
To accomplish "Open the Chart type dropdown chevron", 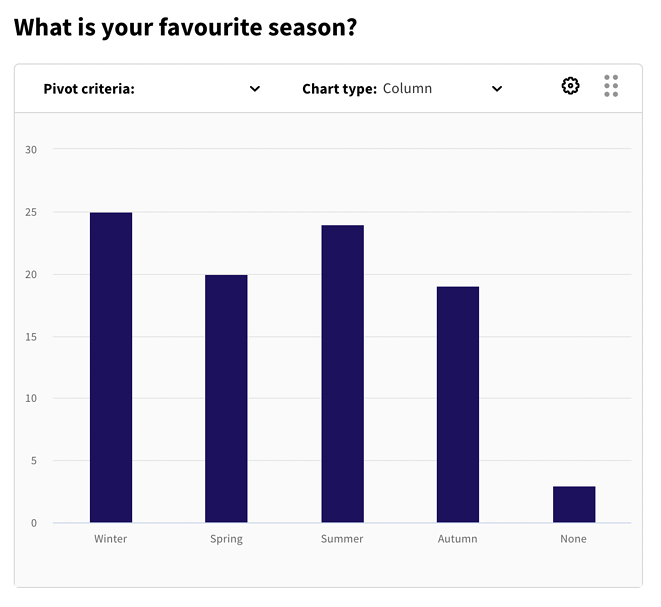I will pyautogui.click(x=497, y=89).
